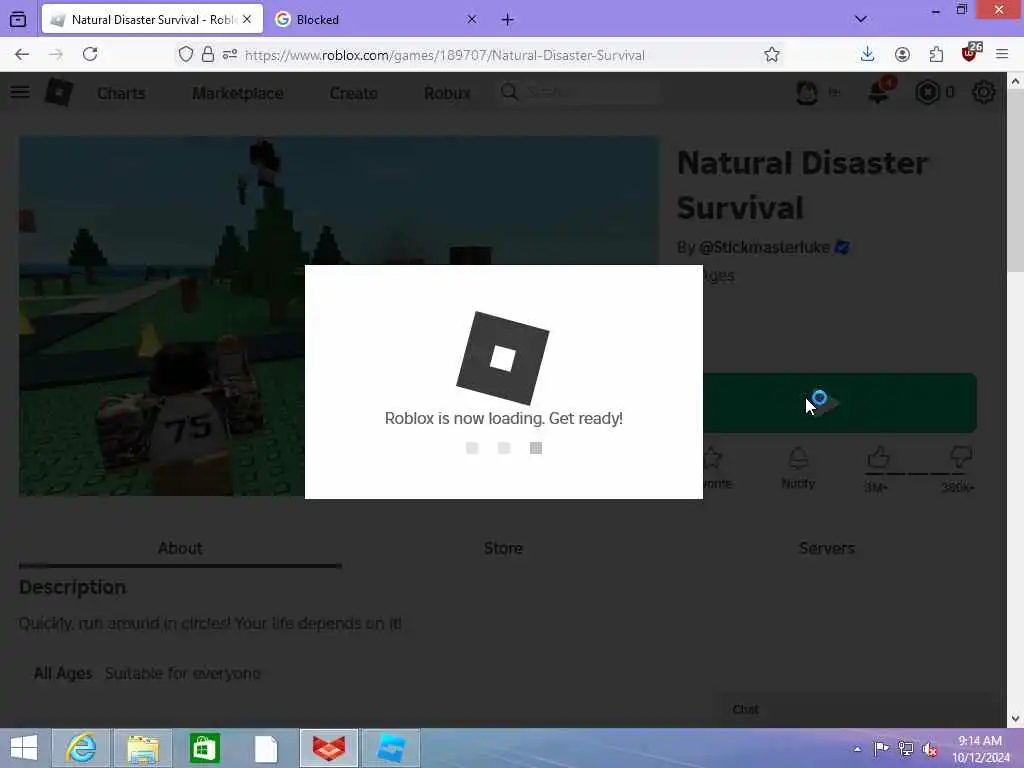Open the Roblox hamburger navigation menu

coord(20,92)
